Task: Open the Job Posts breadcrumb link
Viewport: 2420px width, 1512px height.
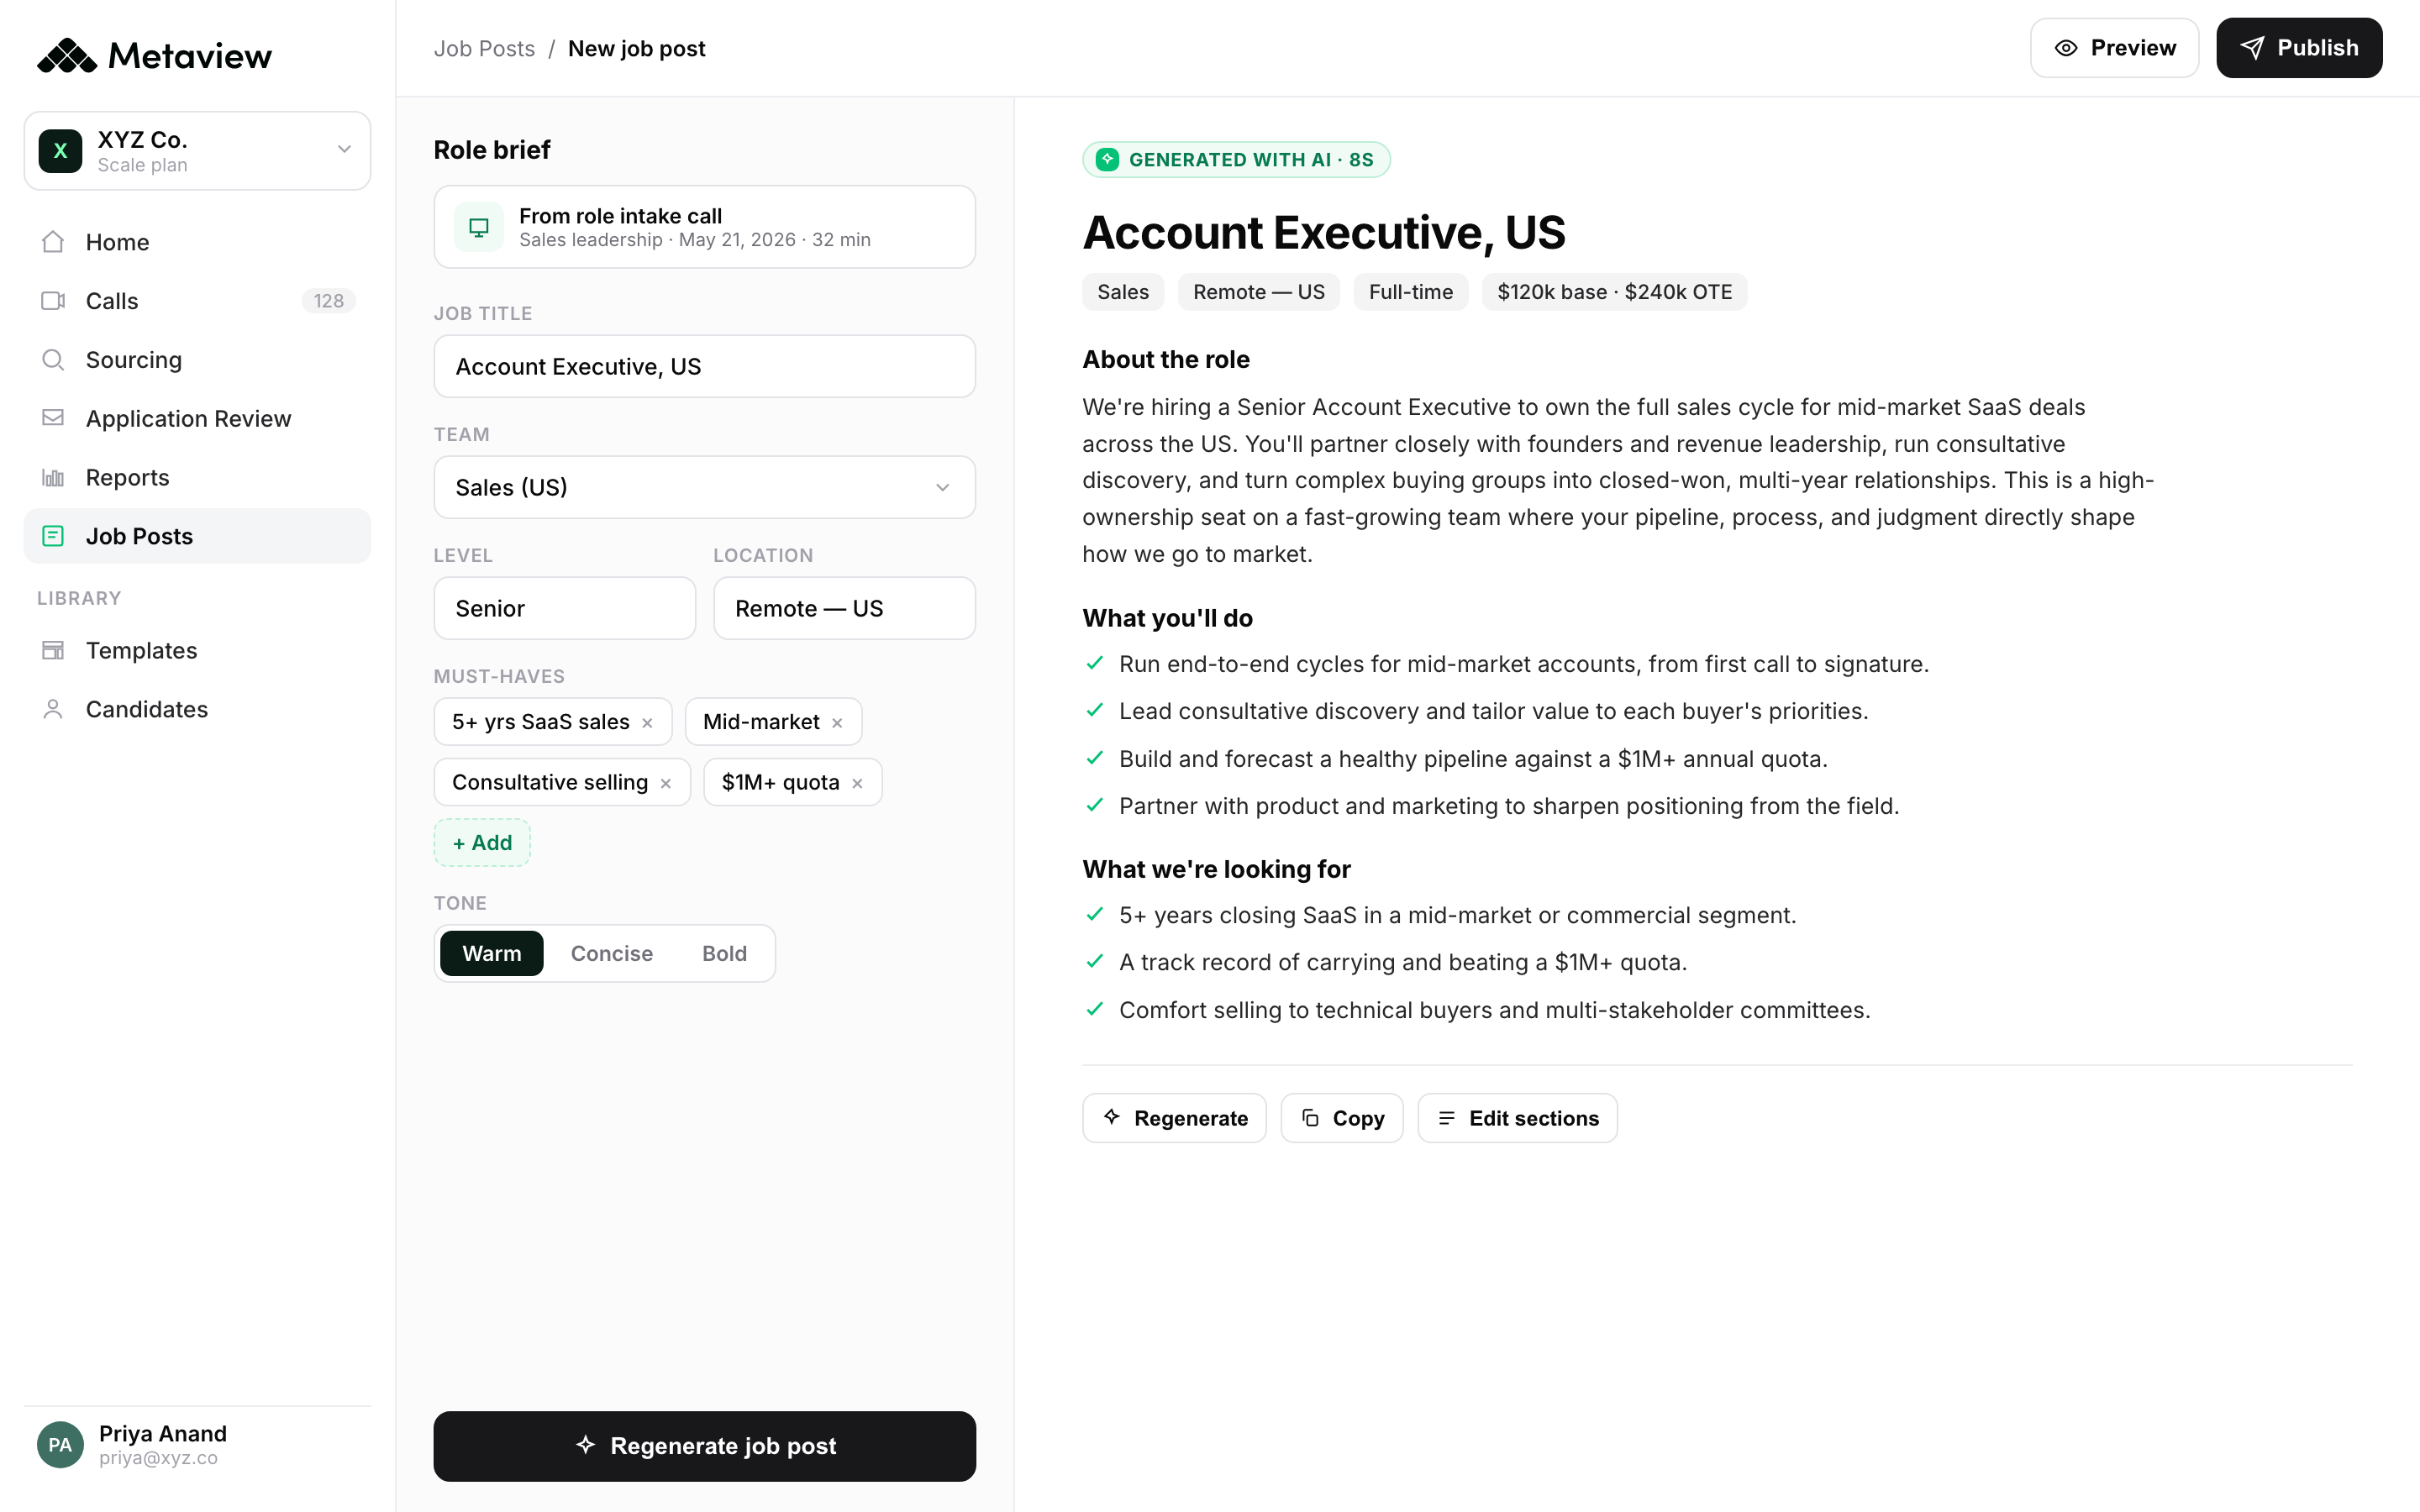Action: coord(484,48)
